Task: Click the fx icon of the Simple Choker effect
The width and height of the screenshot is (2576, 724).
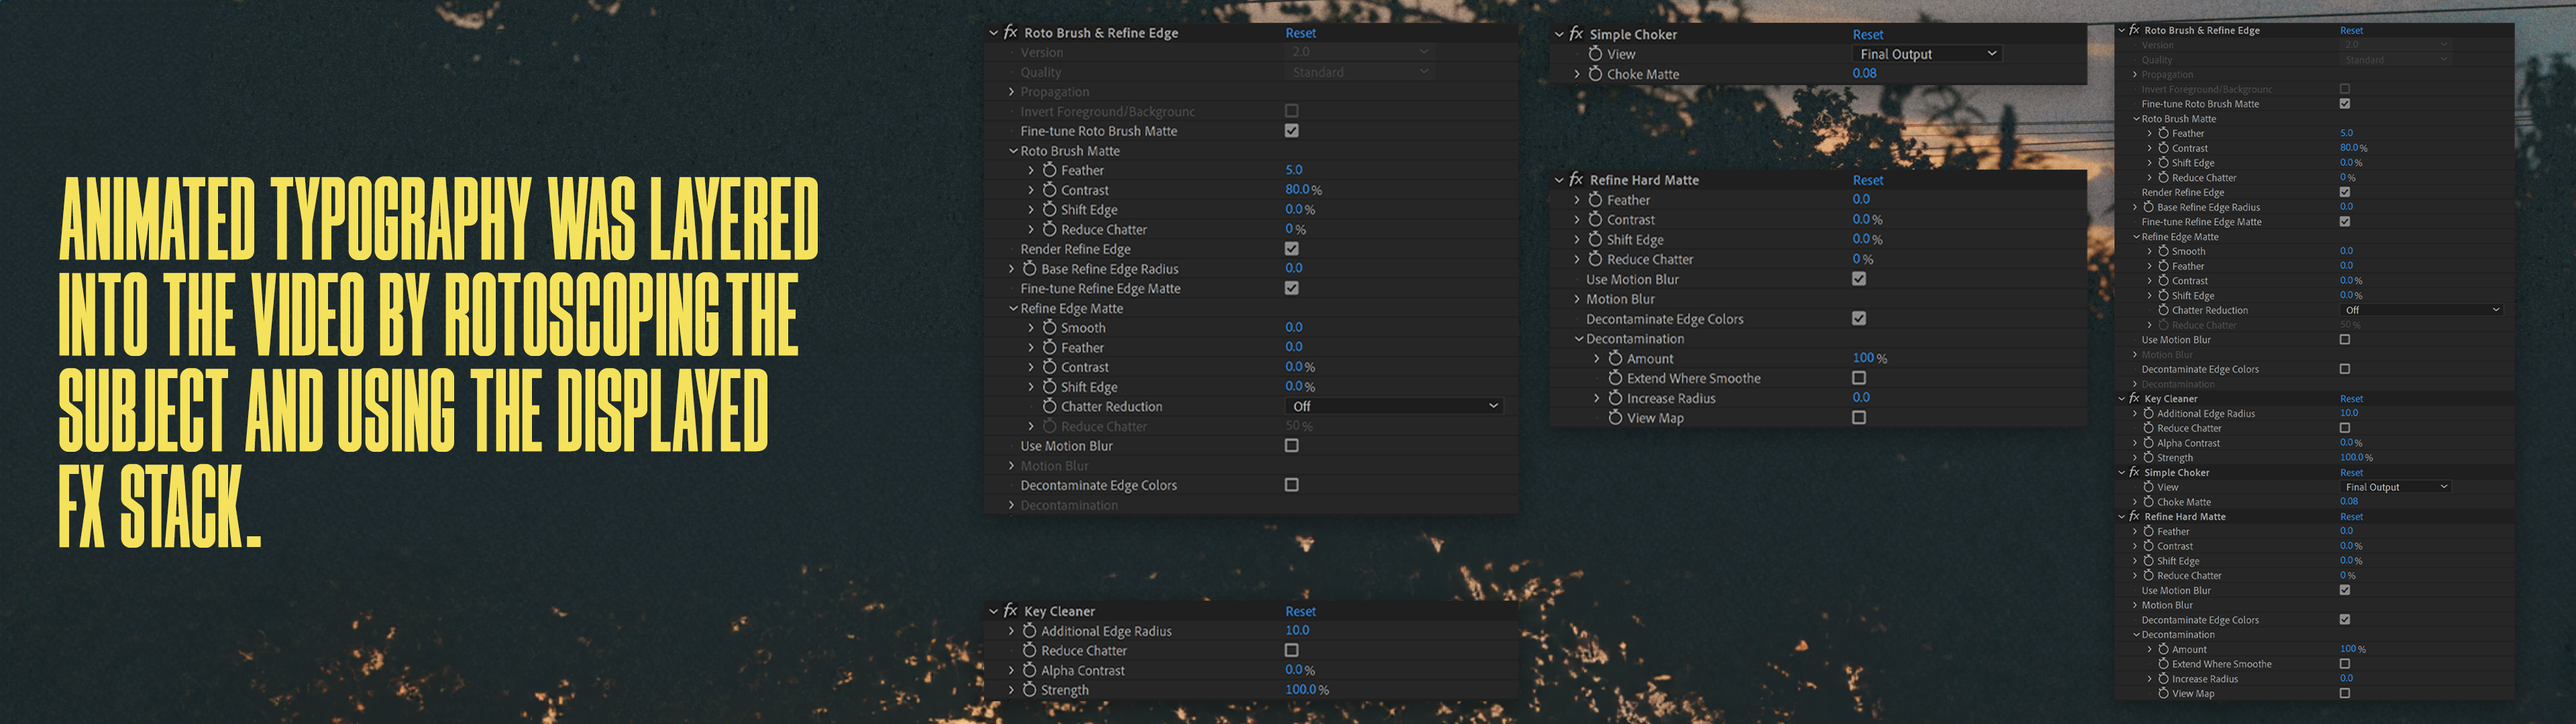Action: [1576, 34]
